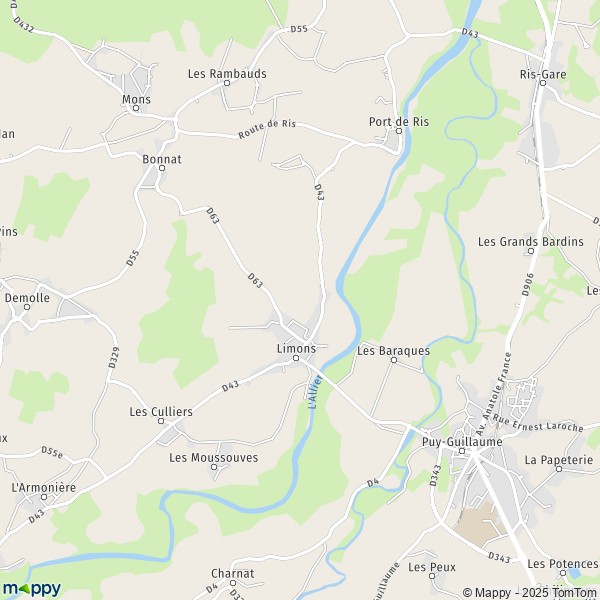
Task: Open the Mappy logo link
Action: pyautogui.click(x=32, y=589)
